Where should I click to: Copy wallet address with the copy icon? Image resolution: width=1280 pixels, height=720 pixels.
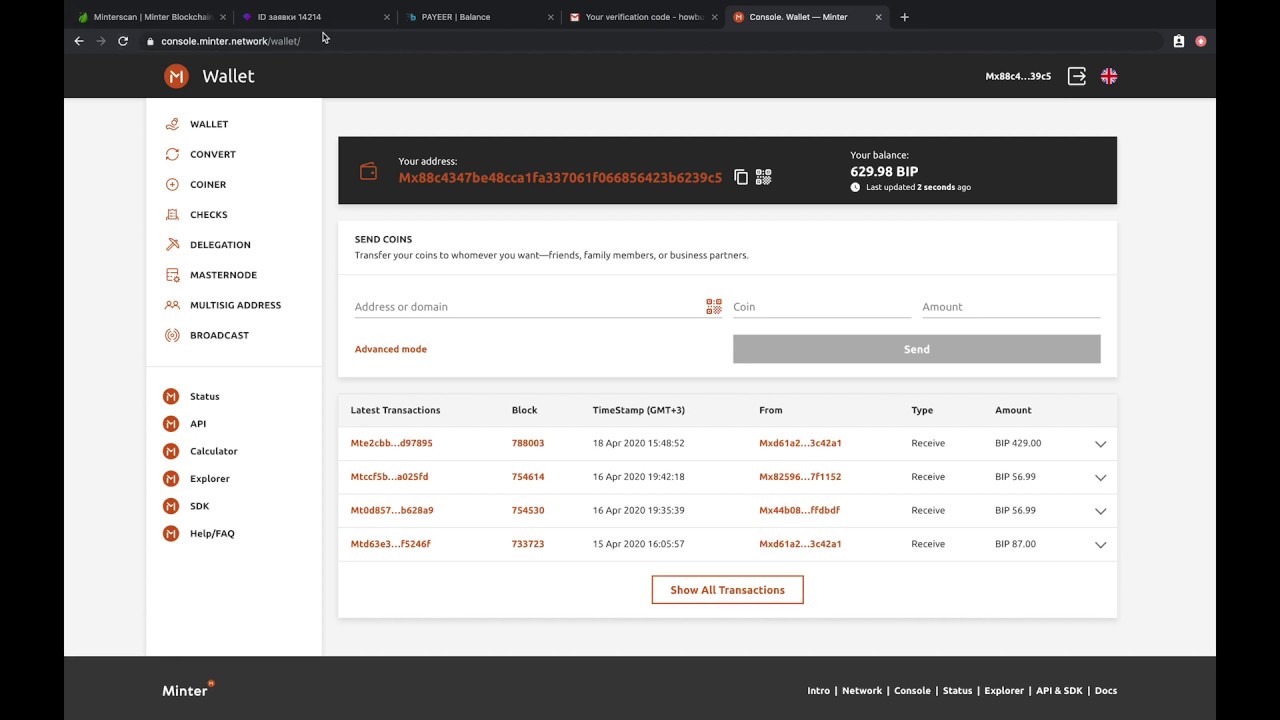741,177
